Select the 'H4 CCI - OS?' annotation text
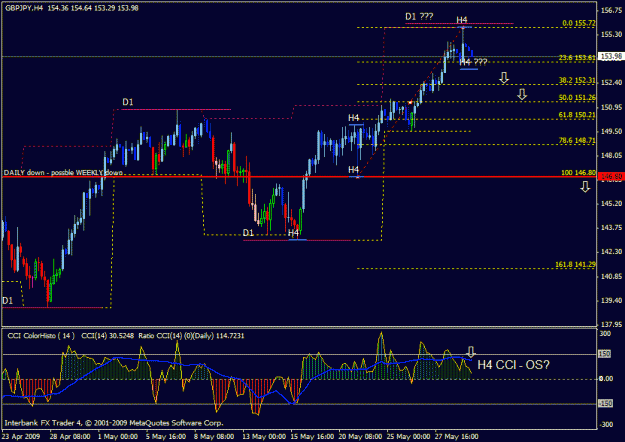Viewport: 625px width, 442px height. pyautogui.click(x=513, y=365)
